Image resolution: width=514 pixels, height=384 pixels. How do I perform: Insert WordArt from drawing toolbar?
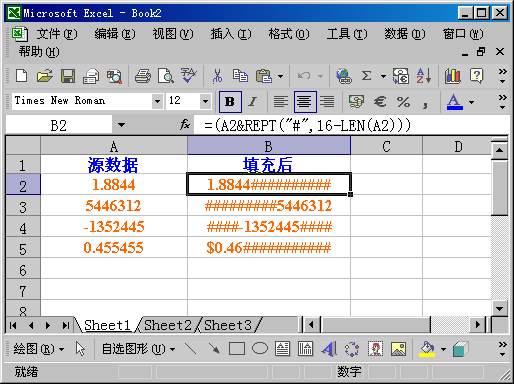click(x=328, y=349)
